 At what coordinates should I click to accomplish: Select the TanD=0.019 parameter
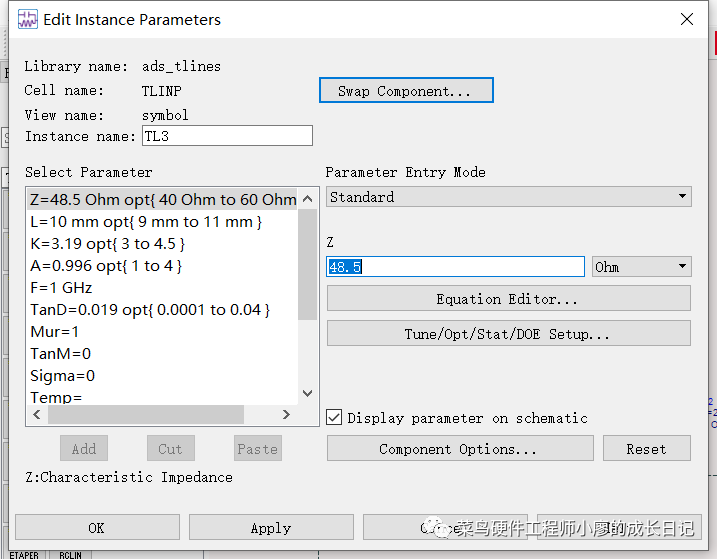[150, 310]
